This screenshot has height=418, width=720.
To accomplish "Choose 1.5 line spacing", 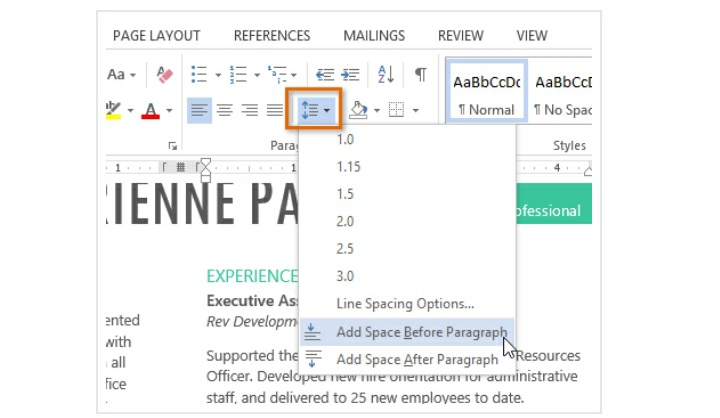I will pos(346,195).
